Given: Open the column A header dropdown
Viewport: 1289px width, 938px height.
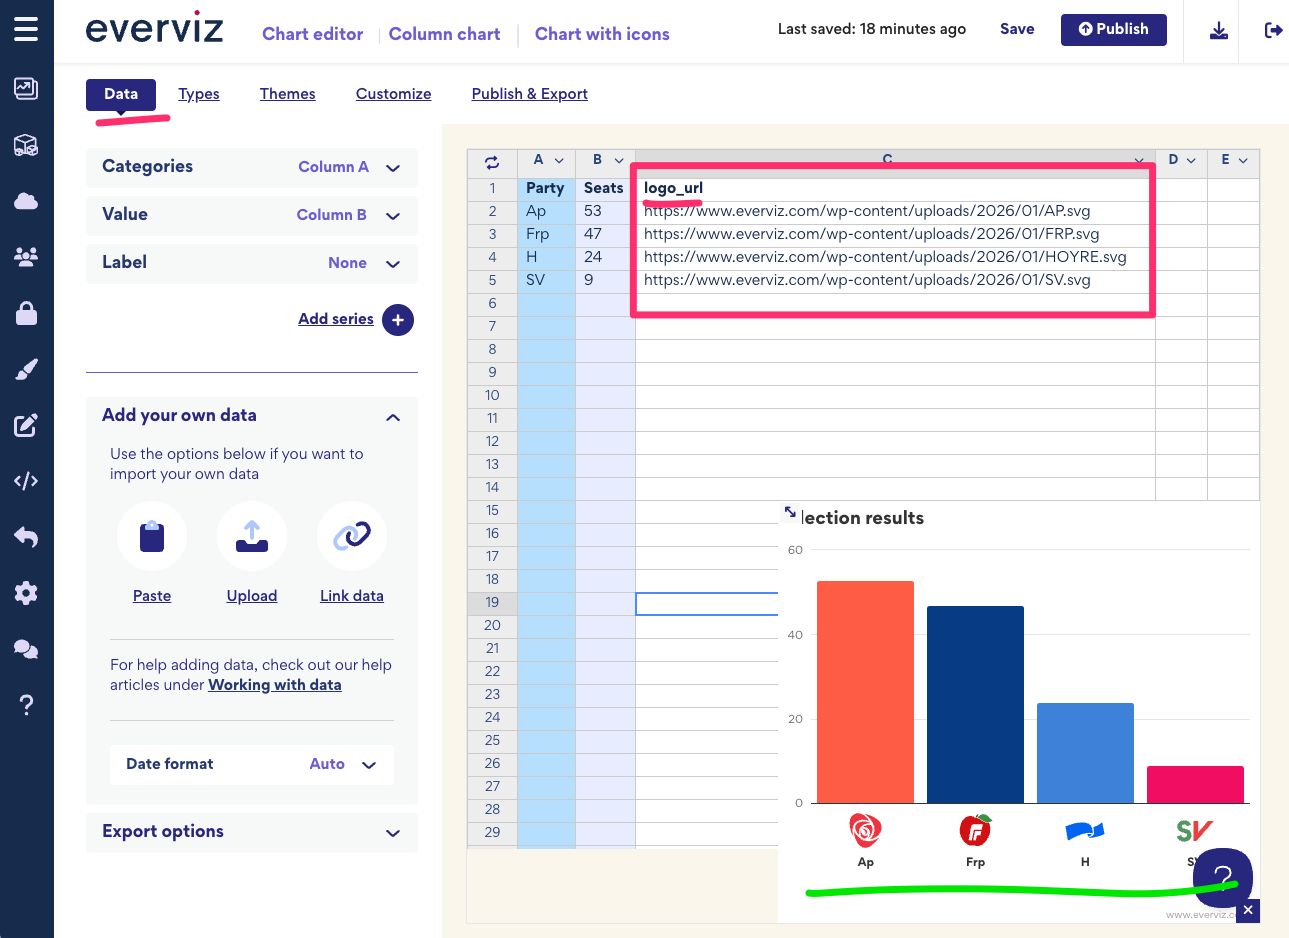Looking at the screenshot, I should [x=559, y=161].
